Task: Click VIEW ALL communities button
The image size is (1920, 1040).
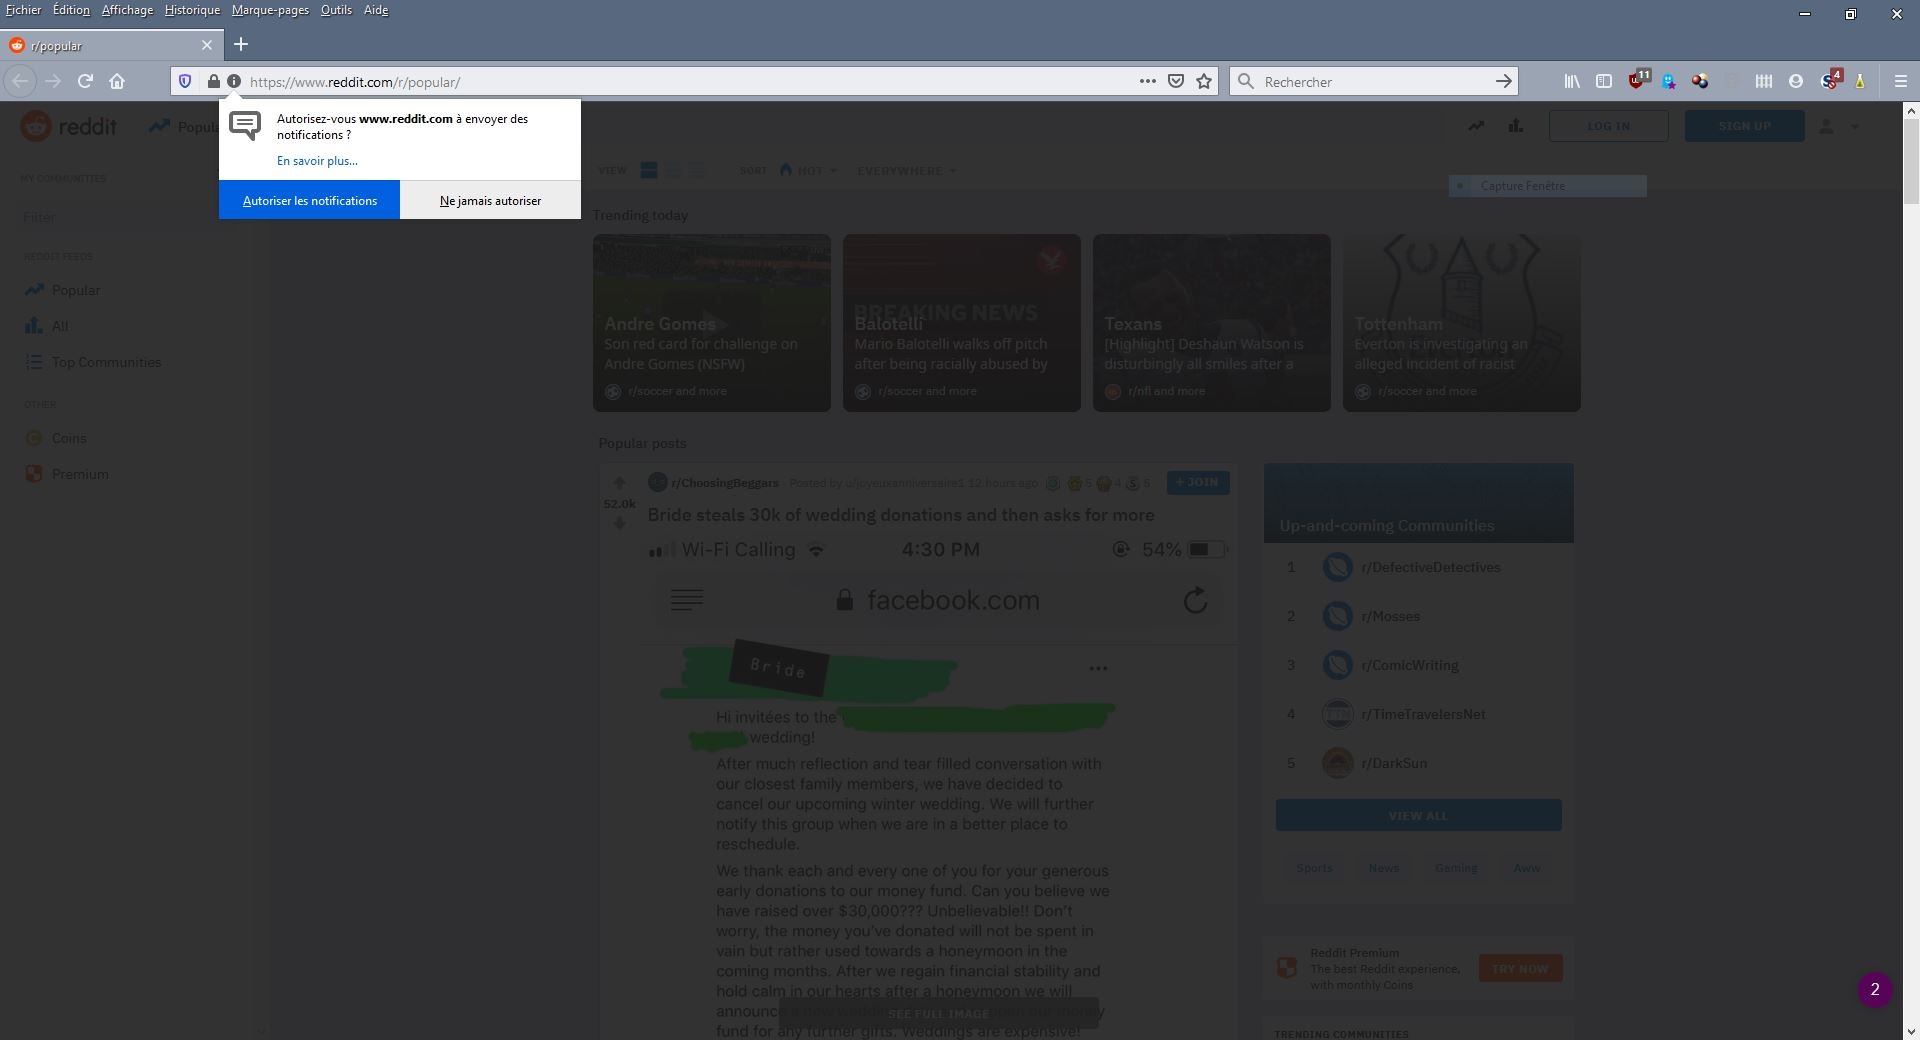Action: click(1418, 815)
